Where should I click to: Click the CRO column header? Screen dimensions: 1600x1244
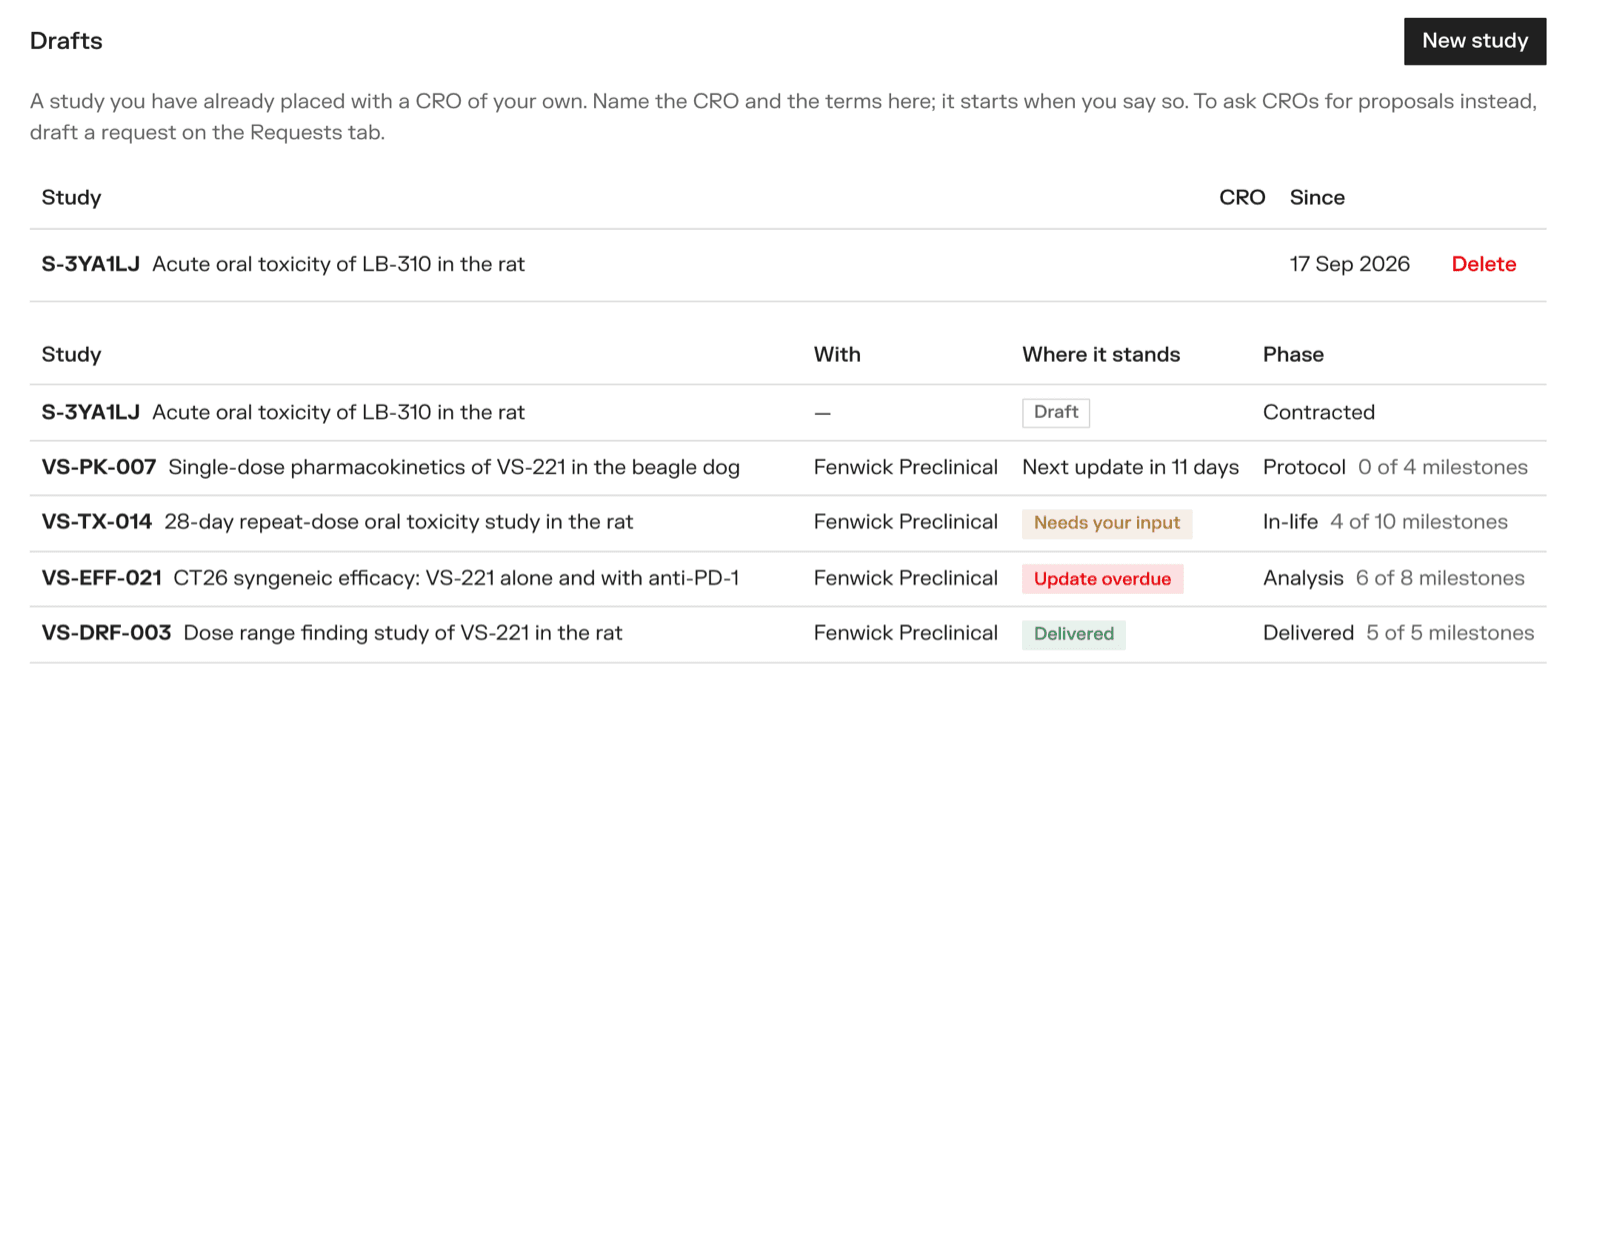click(1241, 197)
